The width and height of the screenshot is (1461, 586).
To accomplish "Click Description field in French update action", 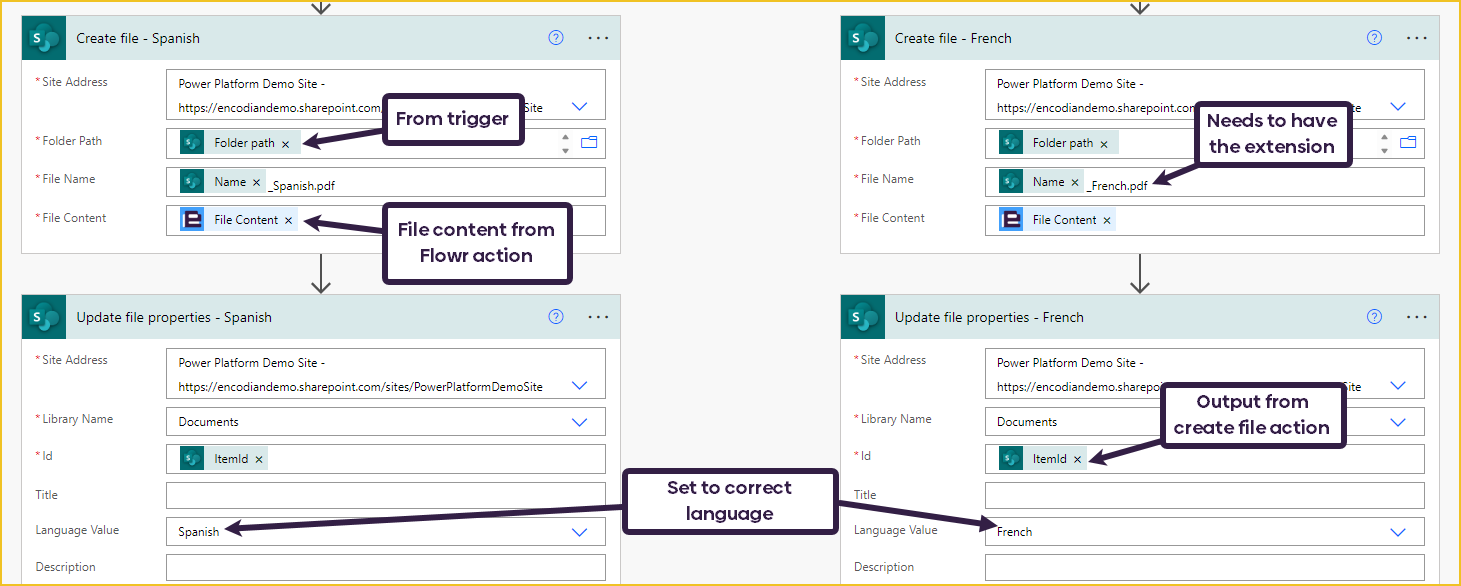I will [1204, 567].
